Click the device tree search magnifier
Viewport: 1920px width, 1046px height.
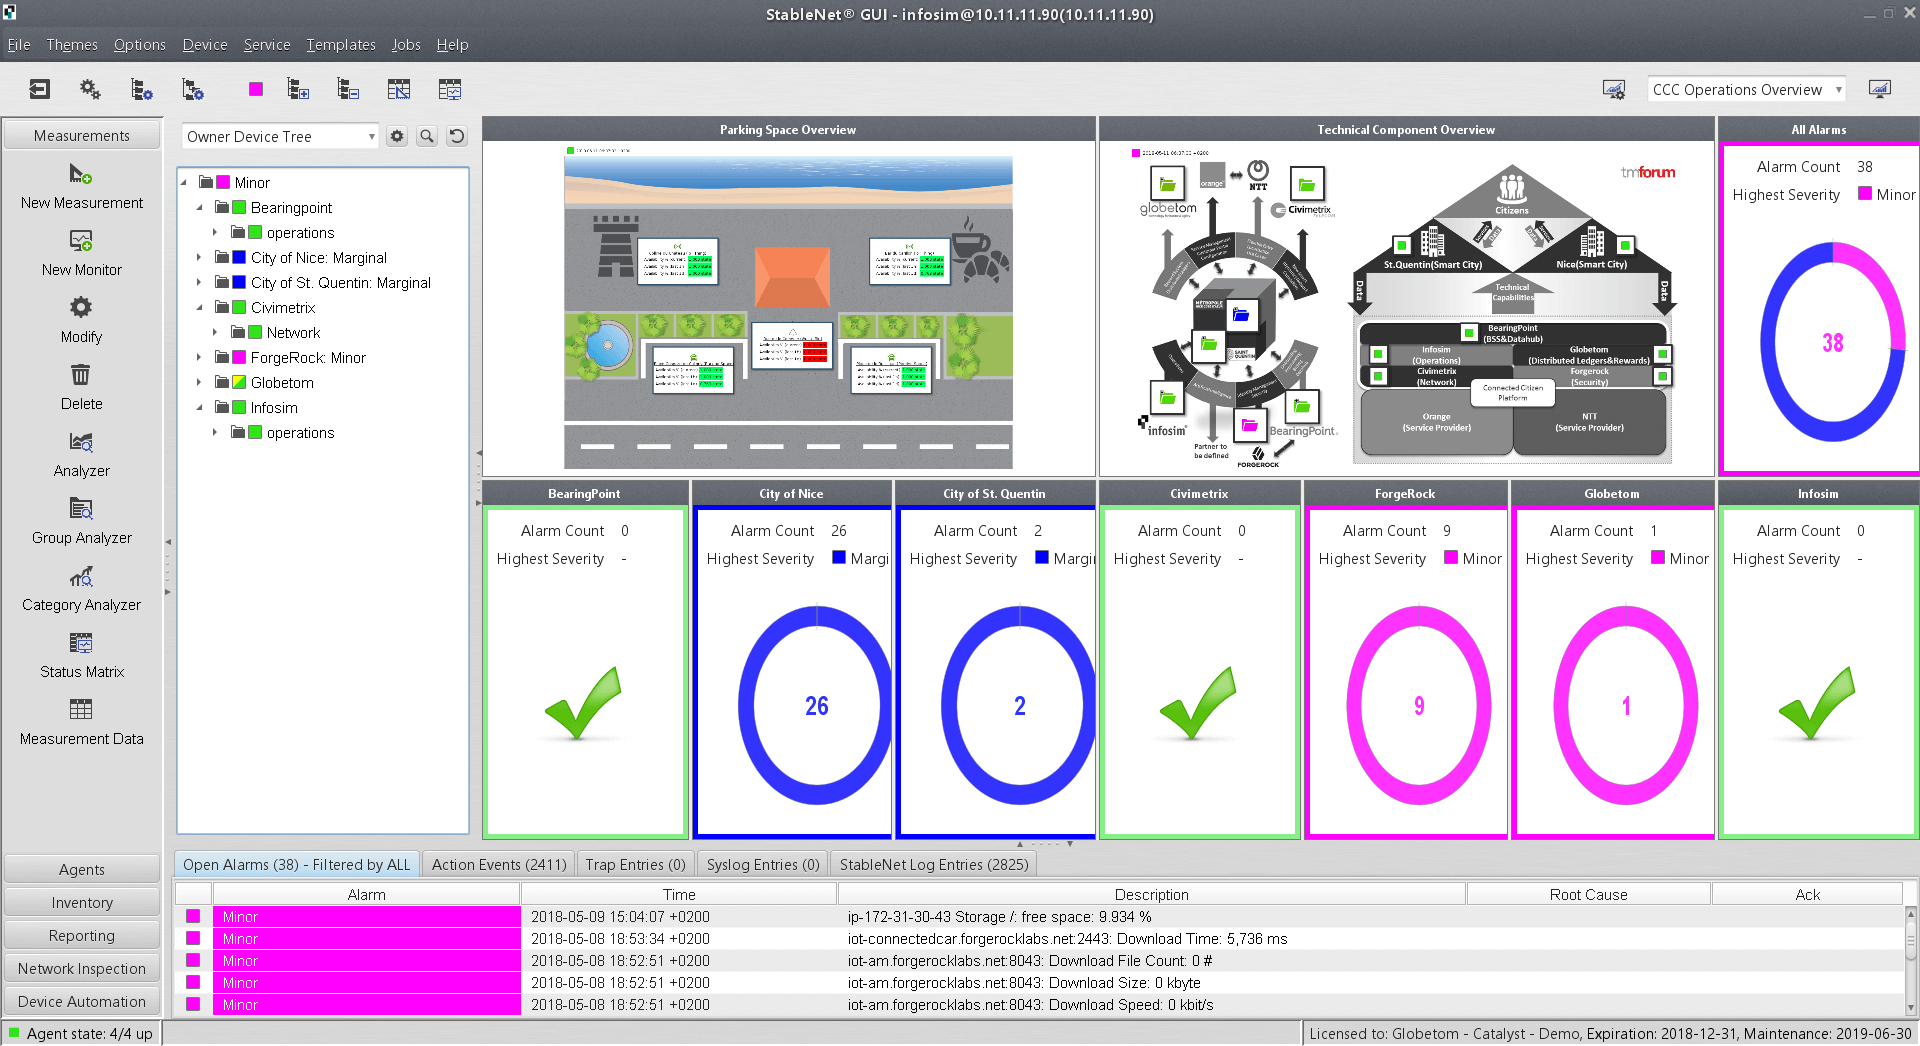click(x=427, y=136)
